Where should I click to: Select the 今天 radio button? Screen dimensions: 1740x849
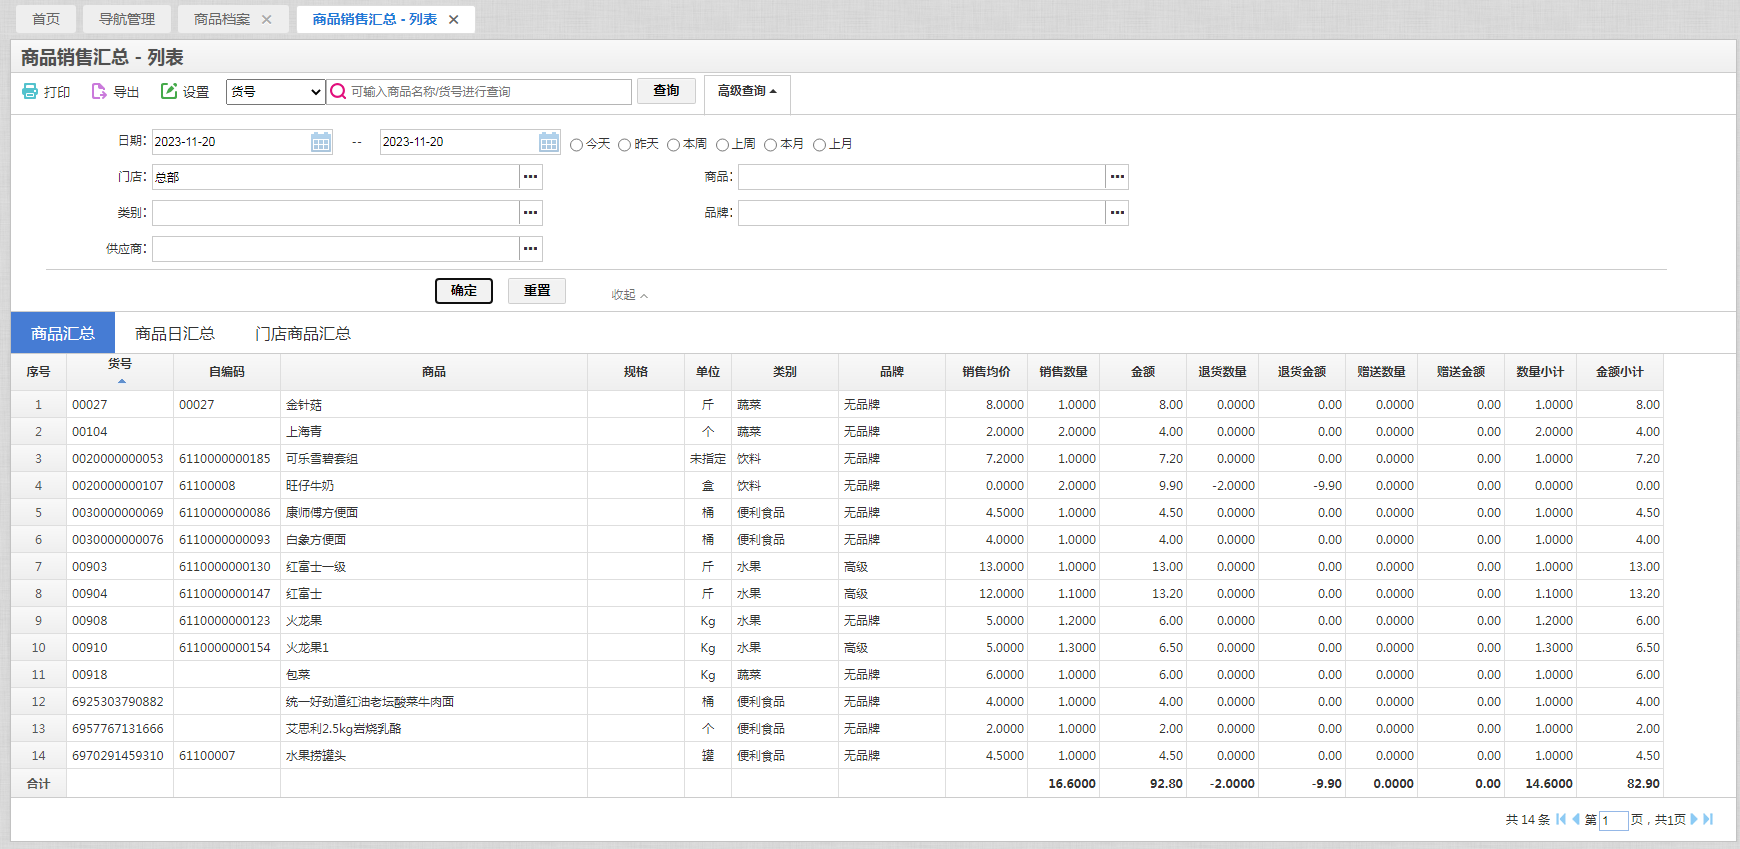(x=576, y=145)
